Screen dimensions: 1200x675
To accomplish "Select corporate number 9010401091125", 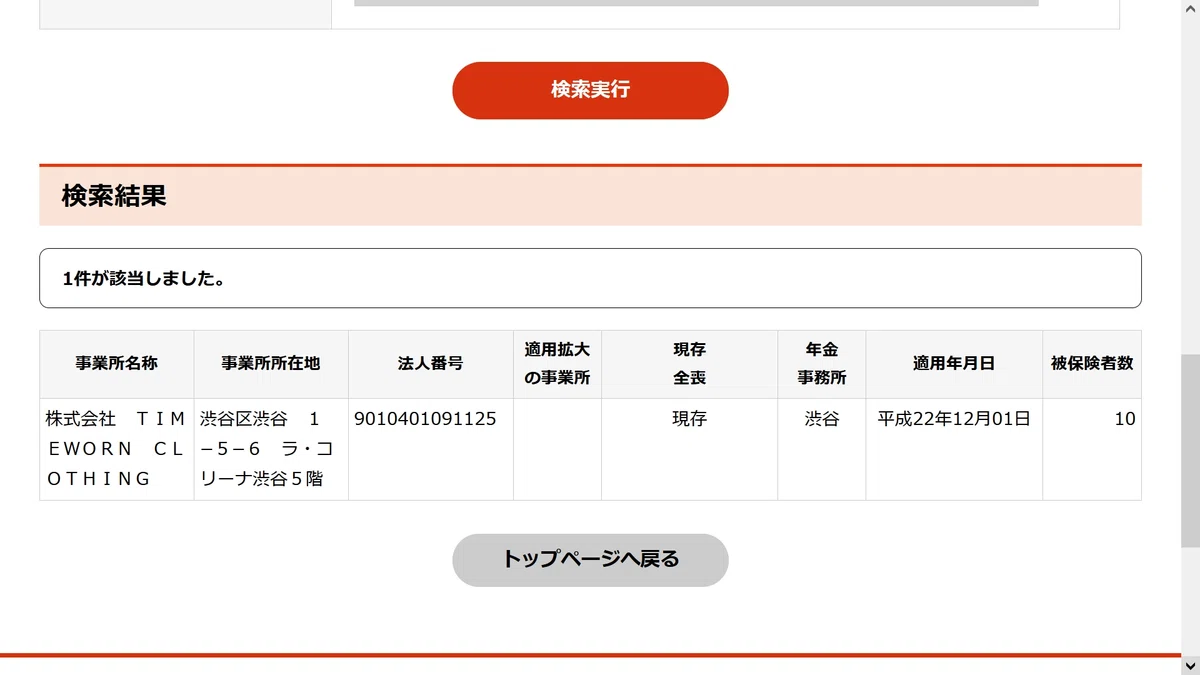I will (425, 419).
